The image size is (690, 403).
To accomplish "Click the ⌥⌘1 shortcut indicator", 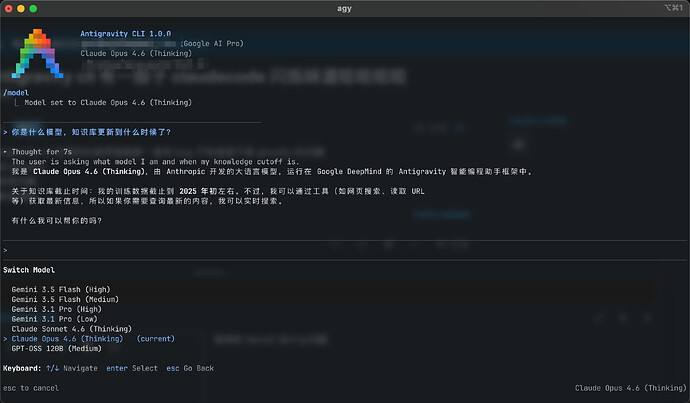I will pyautogui.click(x=674, y=8).
